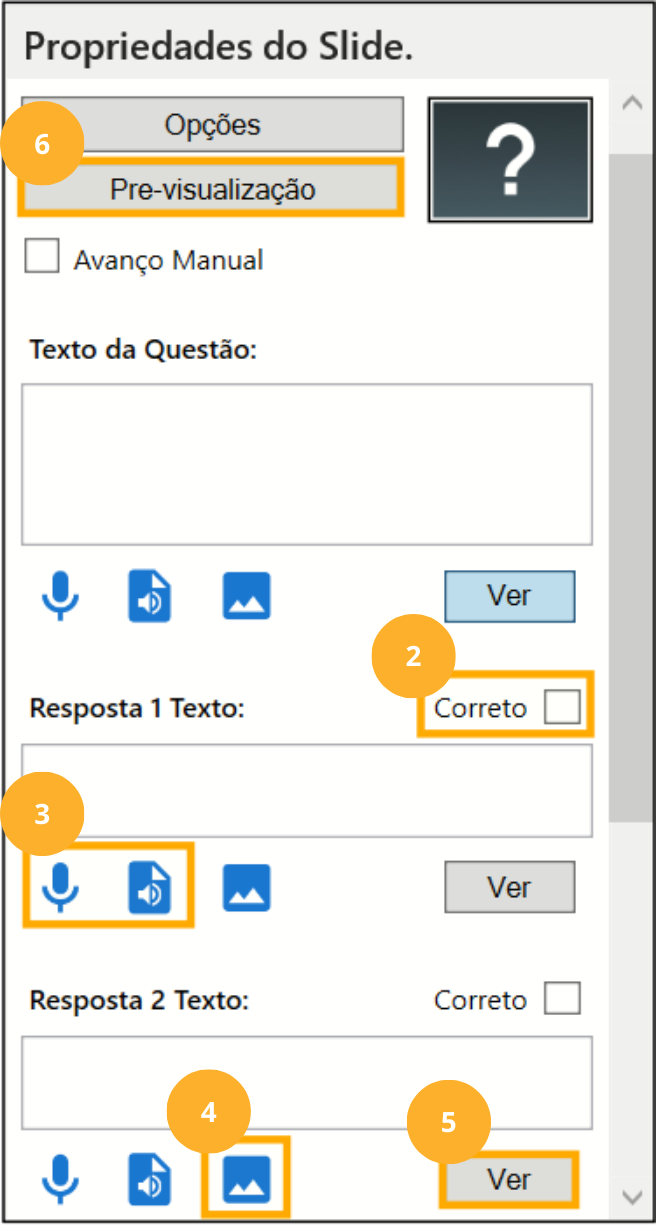Click Ver button for Resposta 1
656x1225 pixels.
509,887
